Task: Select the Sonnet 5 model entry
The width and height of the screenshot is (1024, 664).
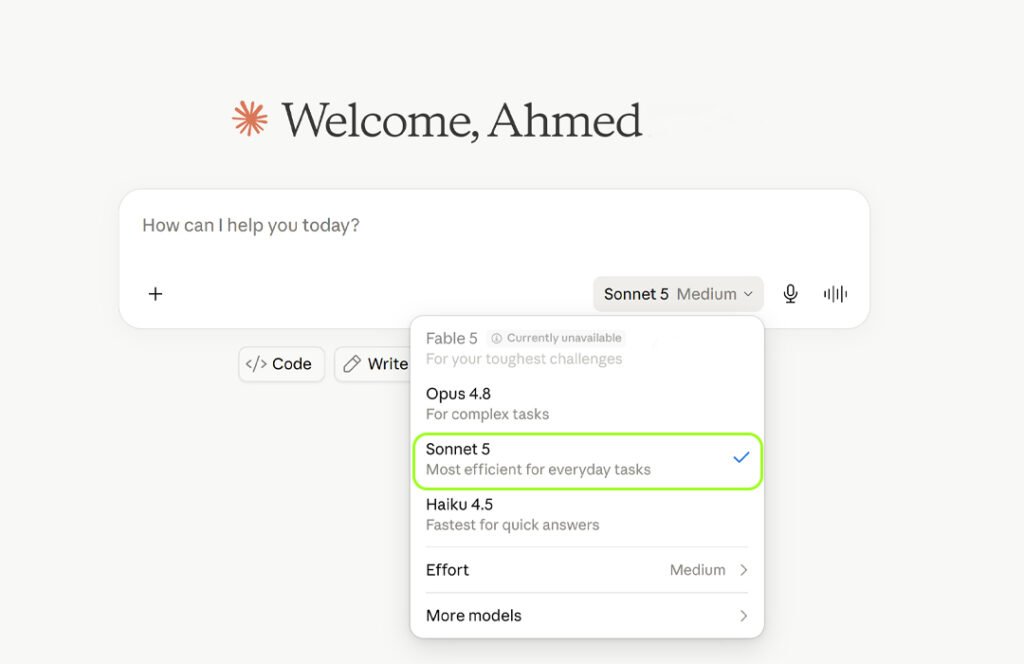Action: tap(586, 460)
